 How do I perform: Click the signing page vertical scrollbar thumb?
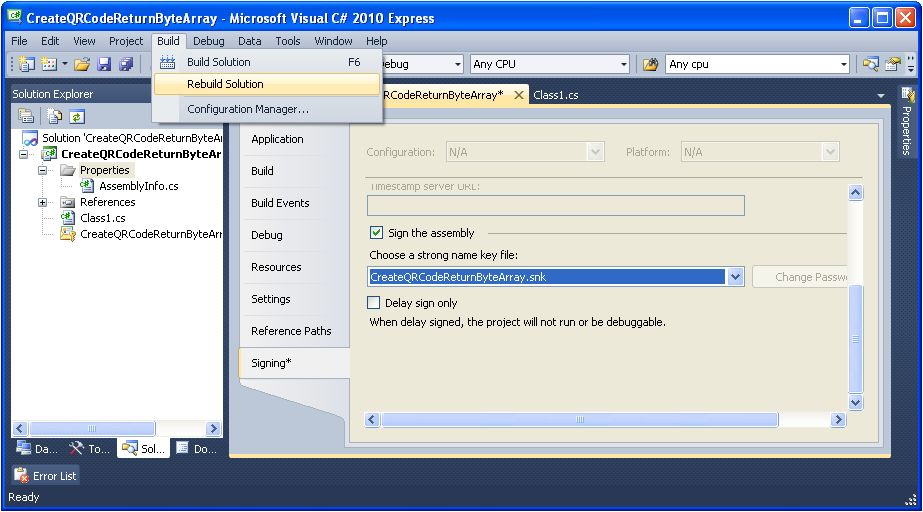coord(856,338)
